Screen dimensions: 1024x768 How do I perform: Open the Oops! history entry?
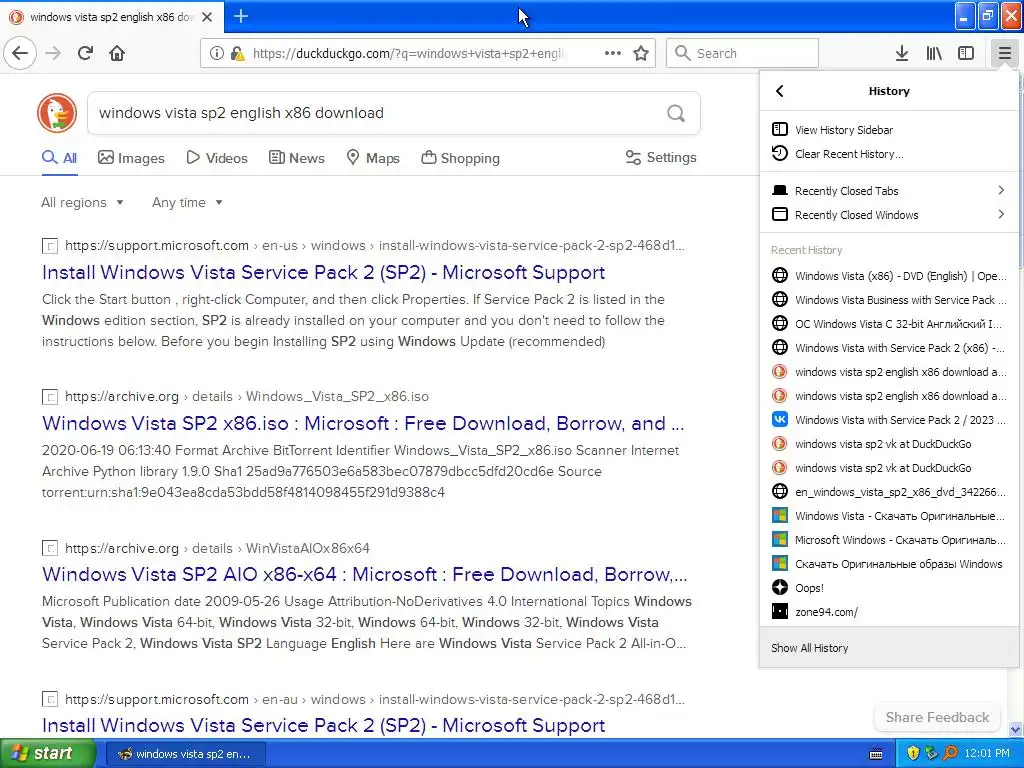click(x=889, y=588)
